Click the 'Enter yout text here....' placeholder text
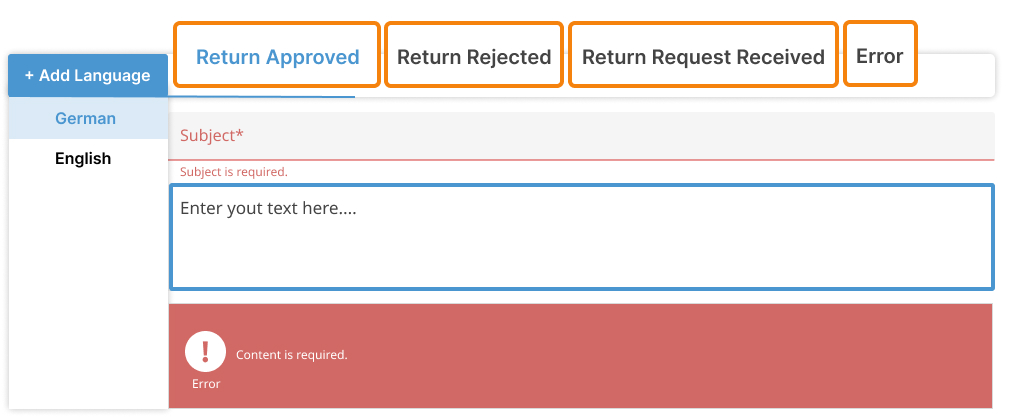This screenshot has height=417, width=1014. click(x=268, y=208)
